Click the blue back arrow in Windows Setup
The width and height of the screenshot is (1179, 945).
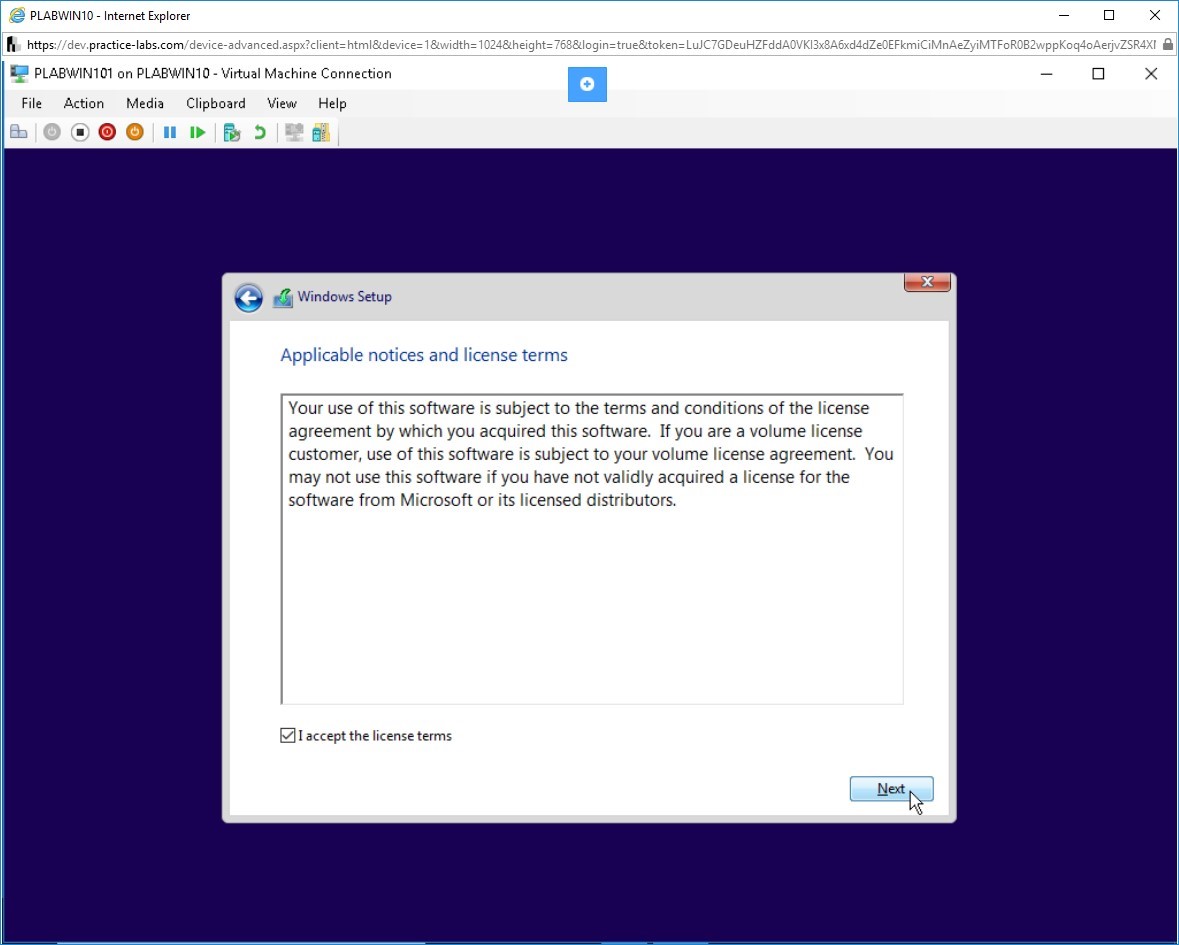[x=248, y=298]
